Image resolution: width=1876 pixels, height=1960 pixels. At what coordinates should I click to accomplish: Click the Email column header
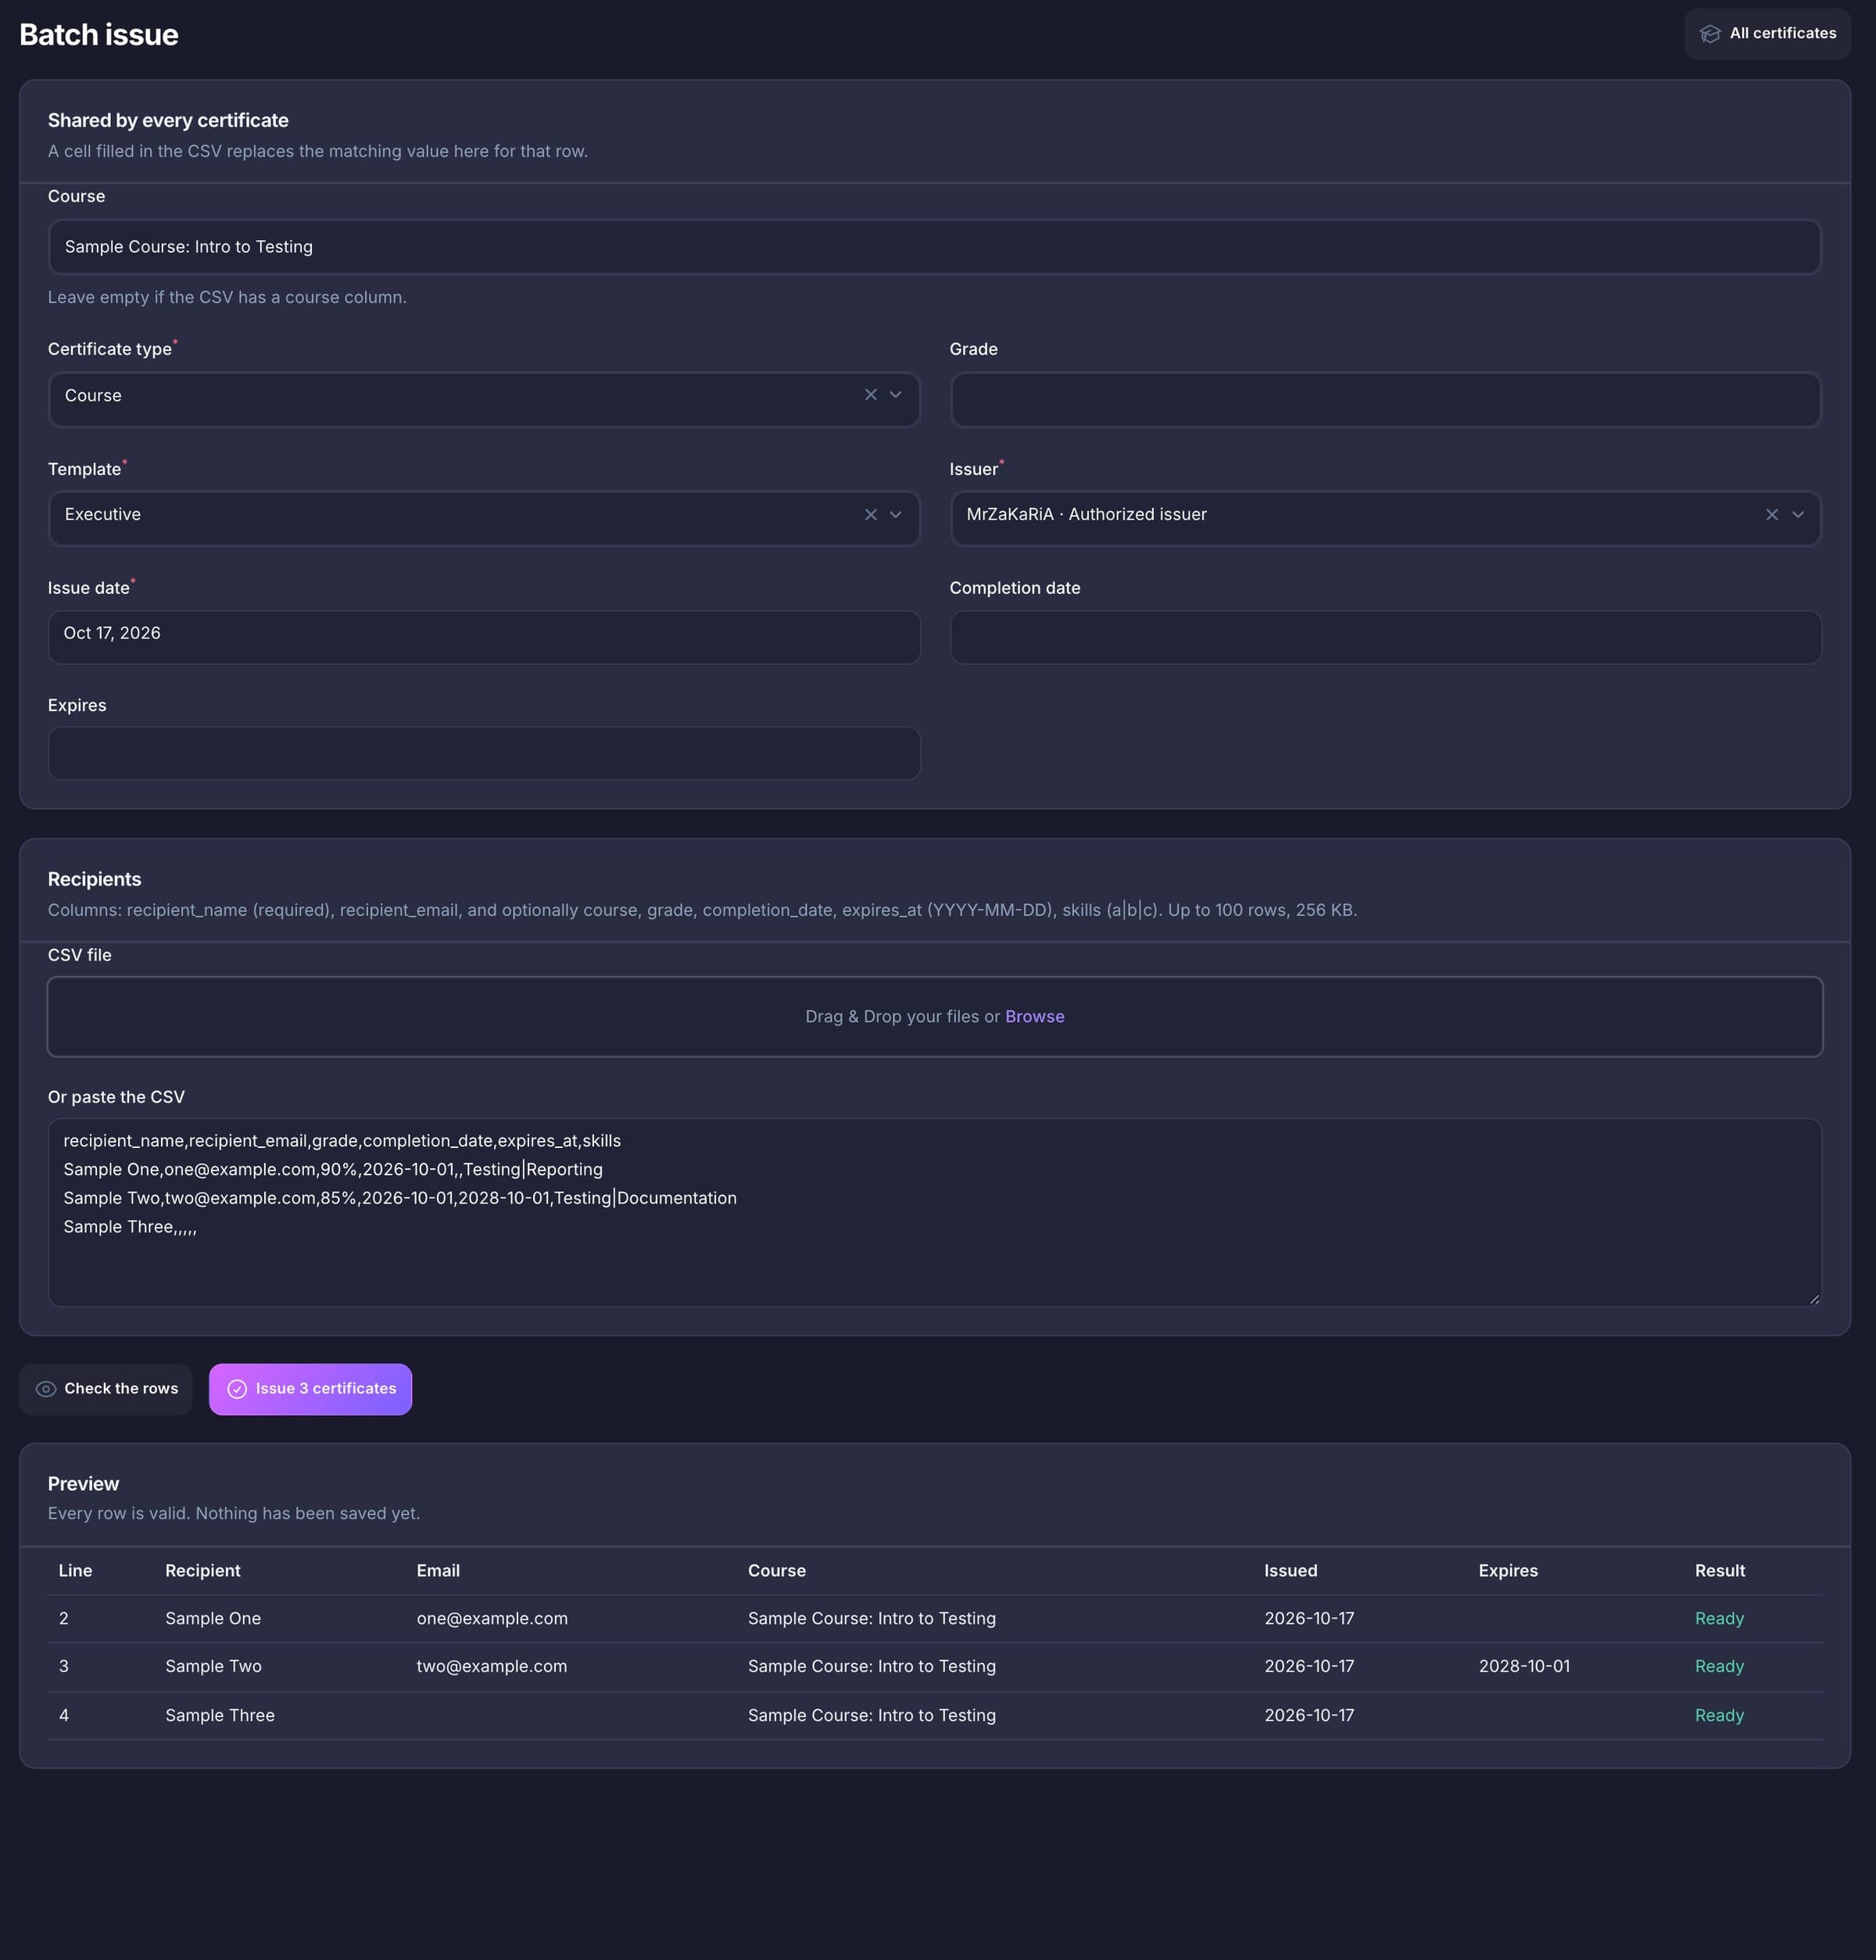438,1570
